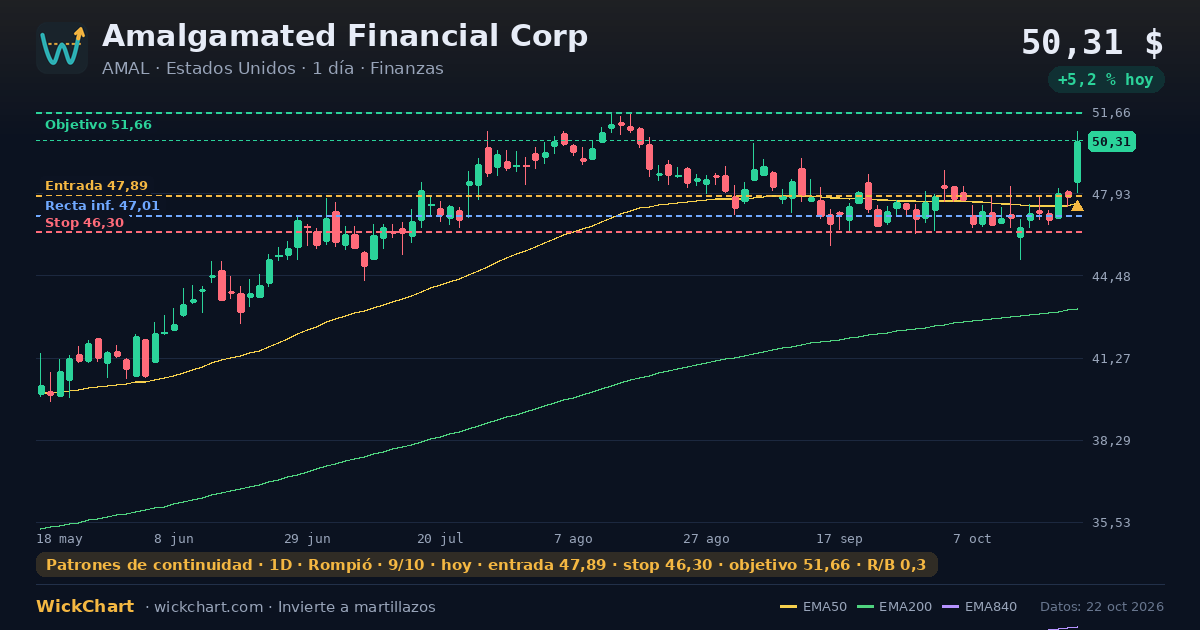Image resolution: width=1200 pixels, height=630 pixels.
Task: Click the EMA50 legend color line
Action: pyautogui.click(x=788, y=607)
